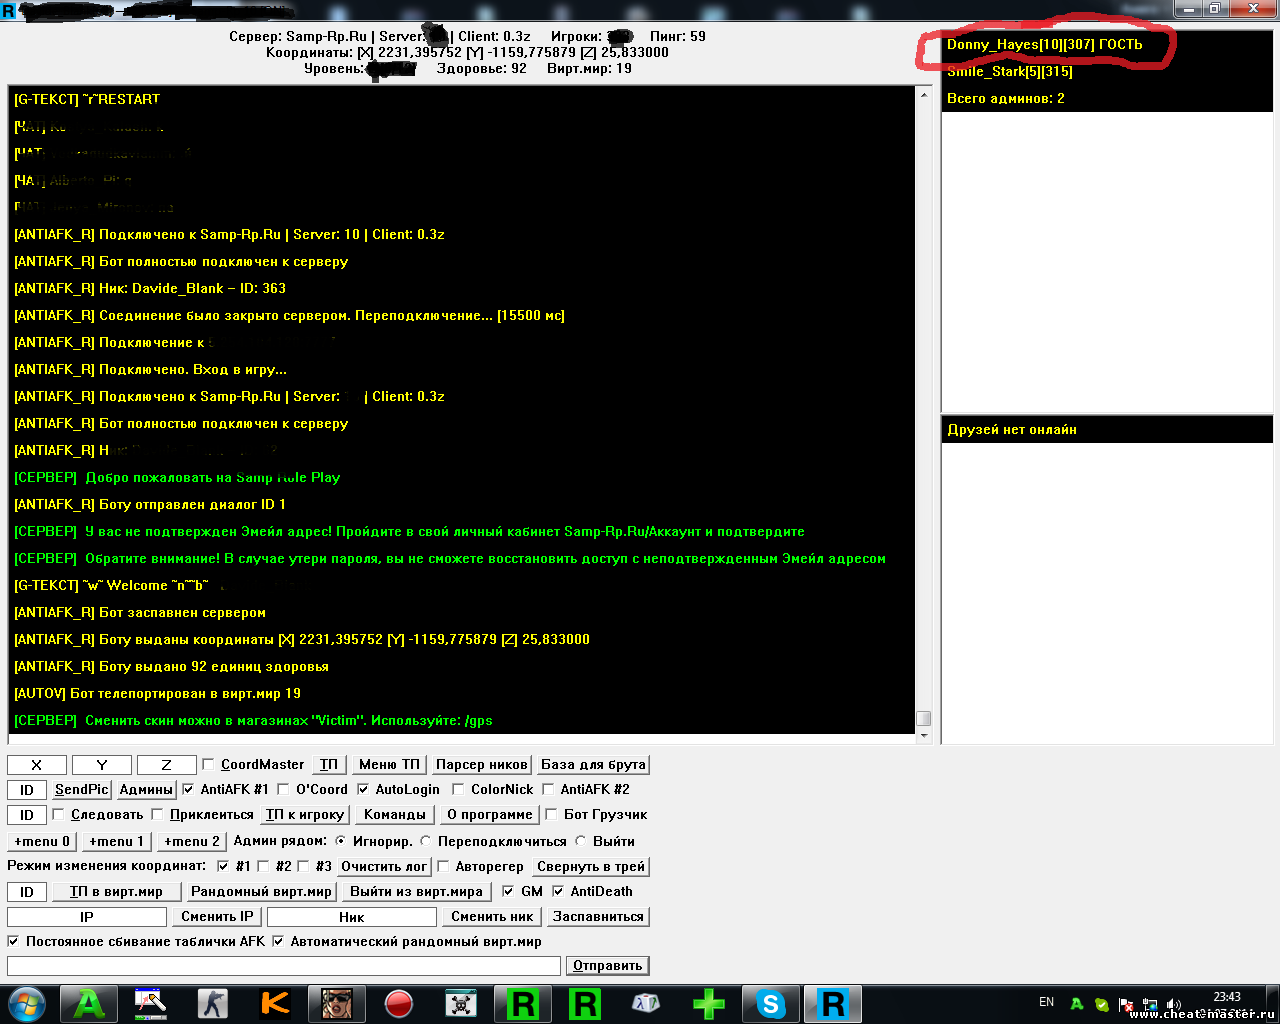
Task: Click the volume speaker tray icon
Action: coord(1173,1004)
